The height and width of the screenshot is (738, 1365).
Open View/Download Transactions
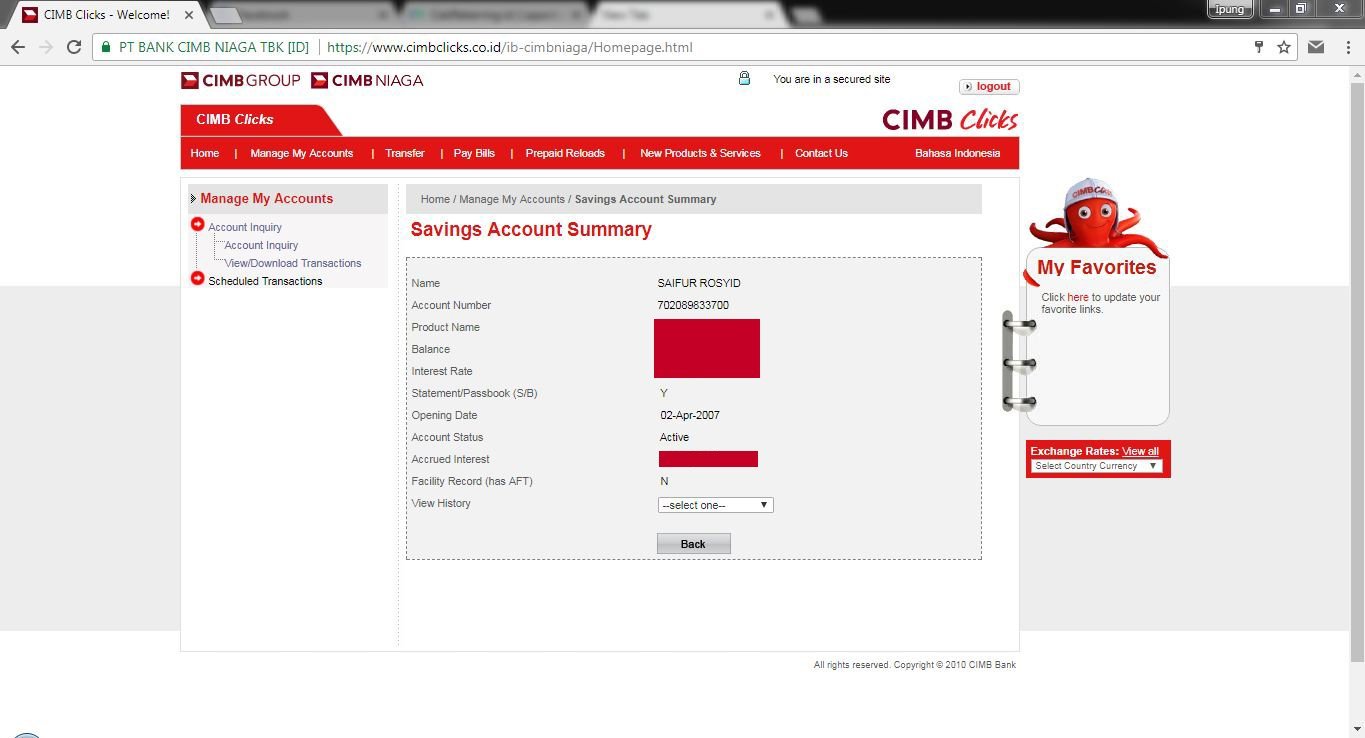click(293, 263)
